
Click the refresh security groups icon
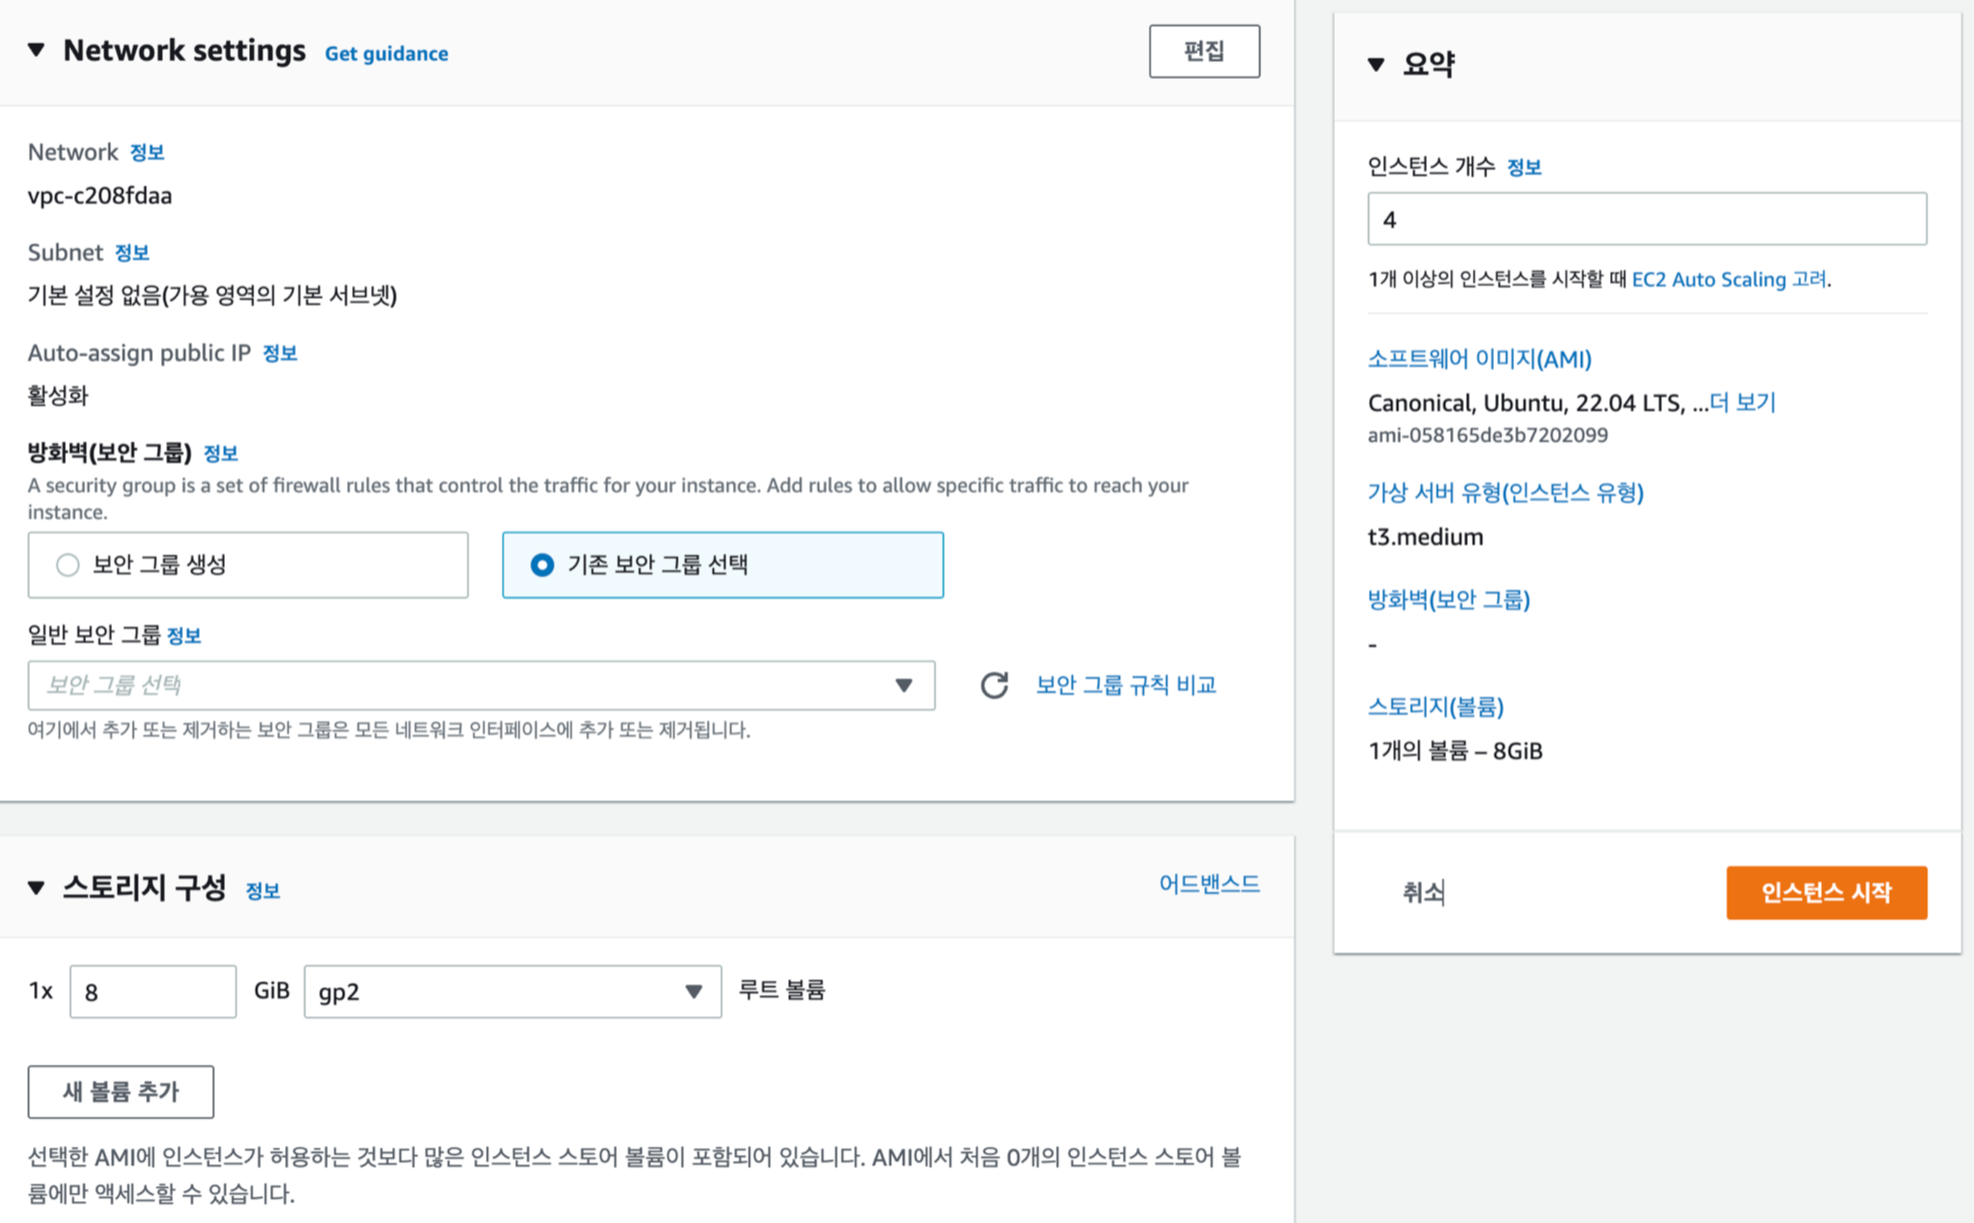[x=993, y=685]
